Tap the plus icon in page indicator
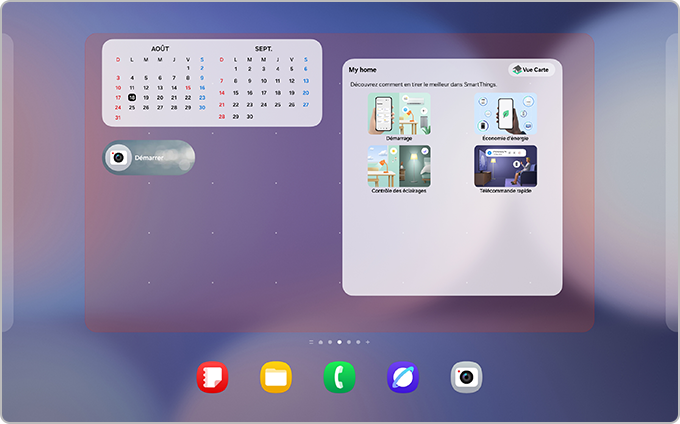 pyautogui.click(x=368, y=341)
